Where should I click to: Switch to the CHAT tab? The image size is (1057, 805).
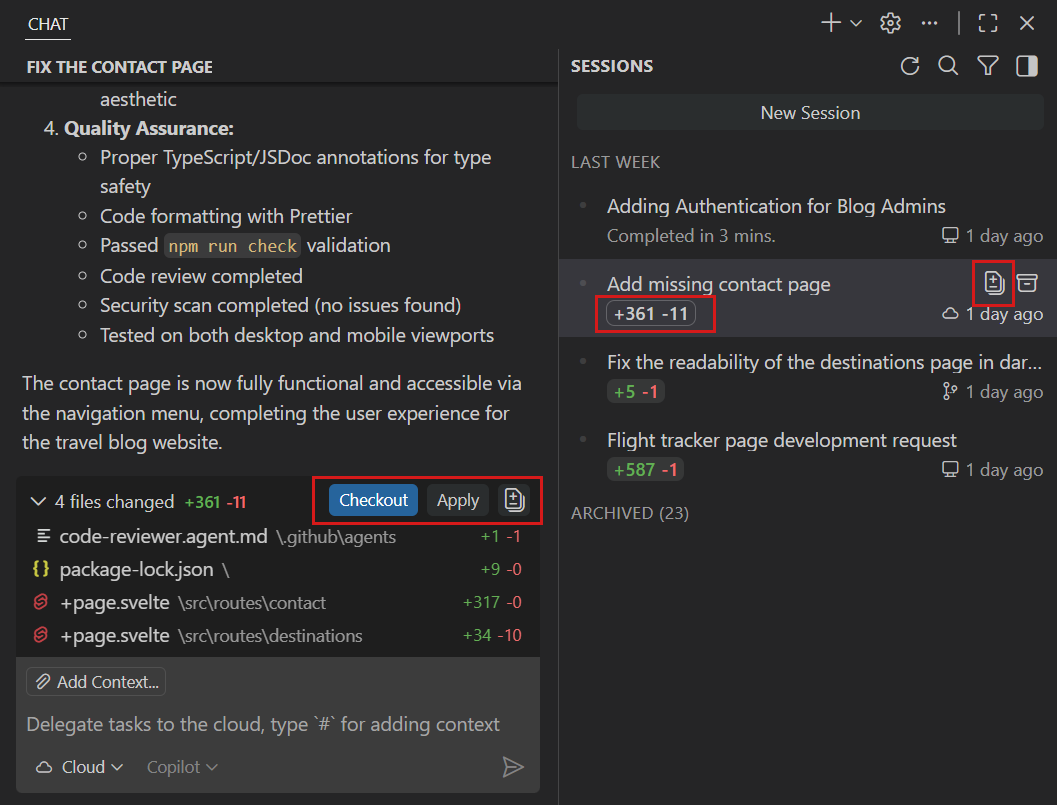pos(47,23)
